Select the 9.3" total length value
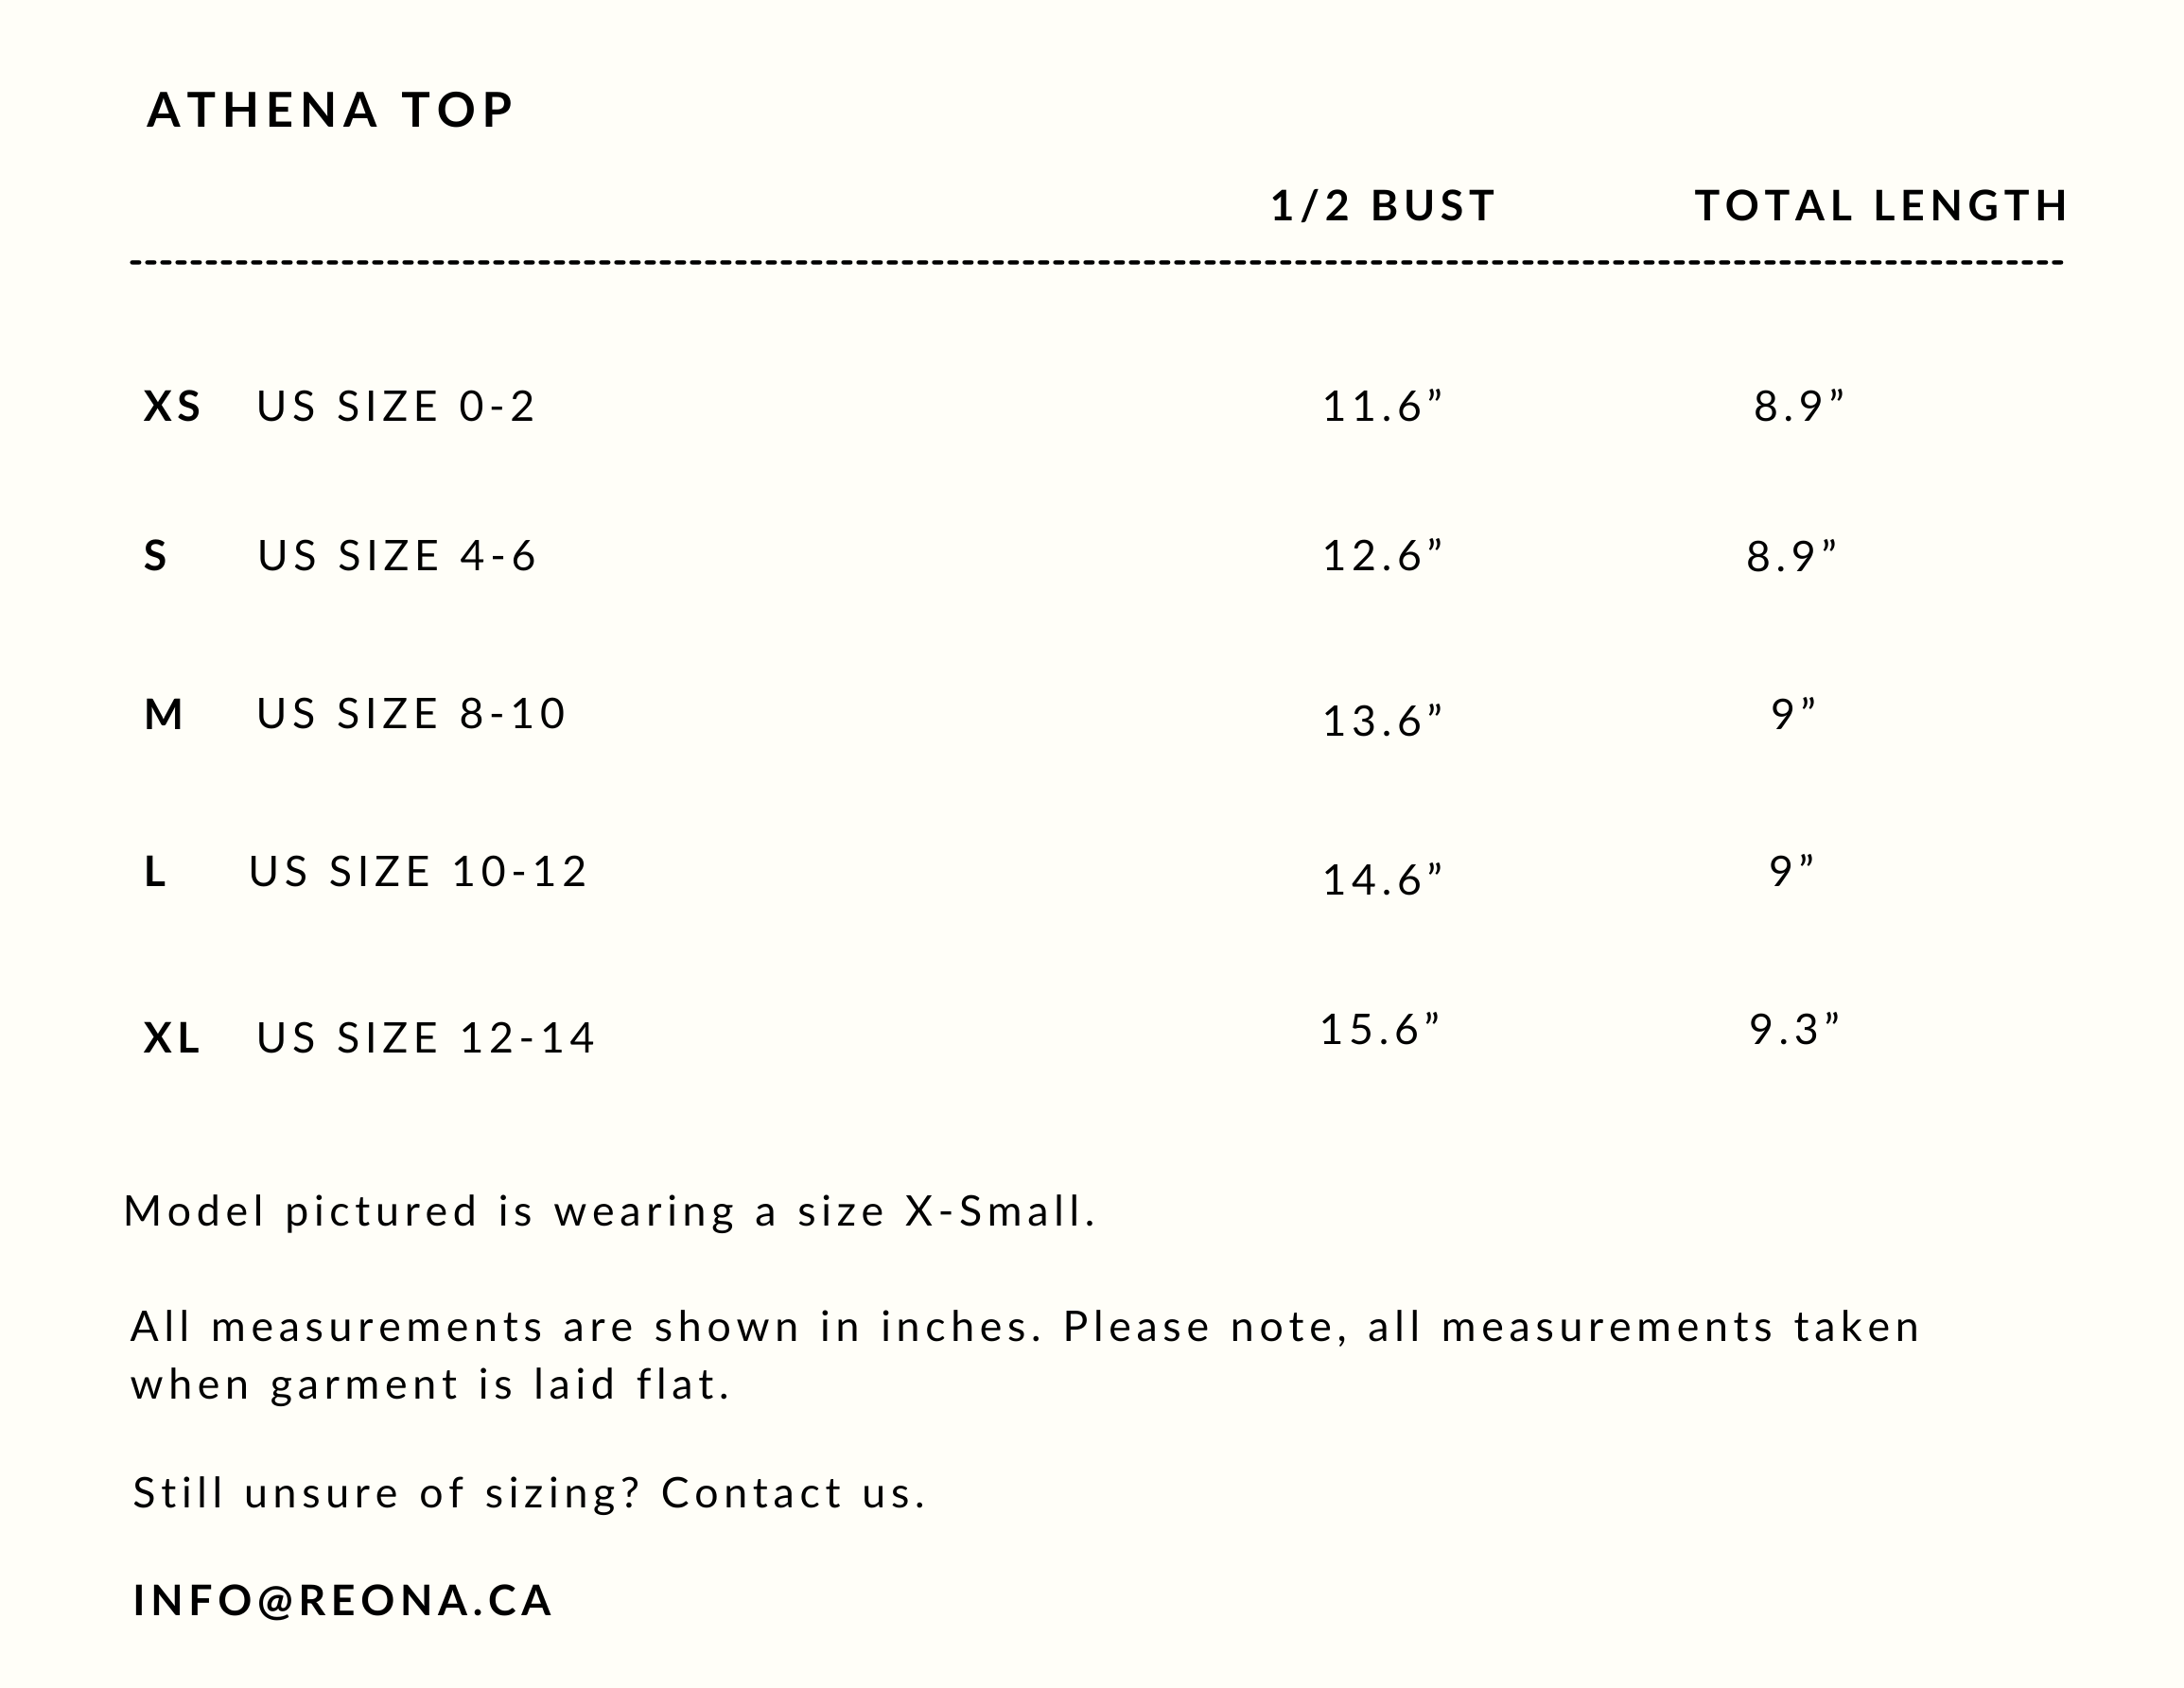Viewport: 2184px width, 1688px height. pyautogui.click(x=1795, y=1030)
